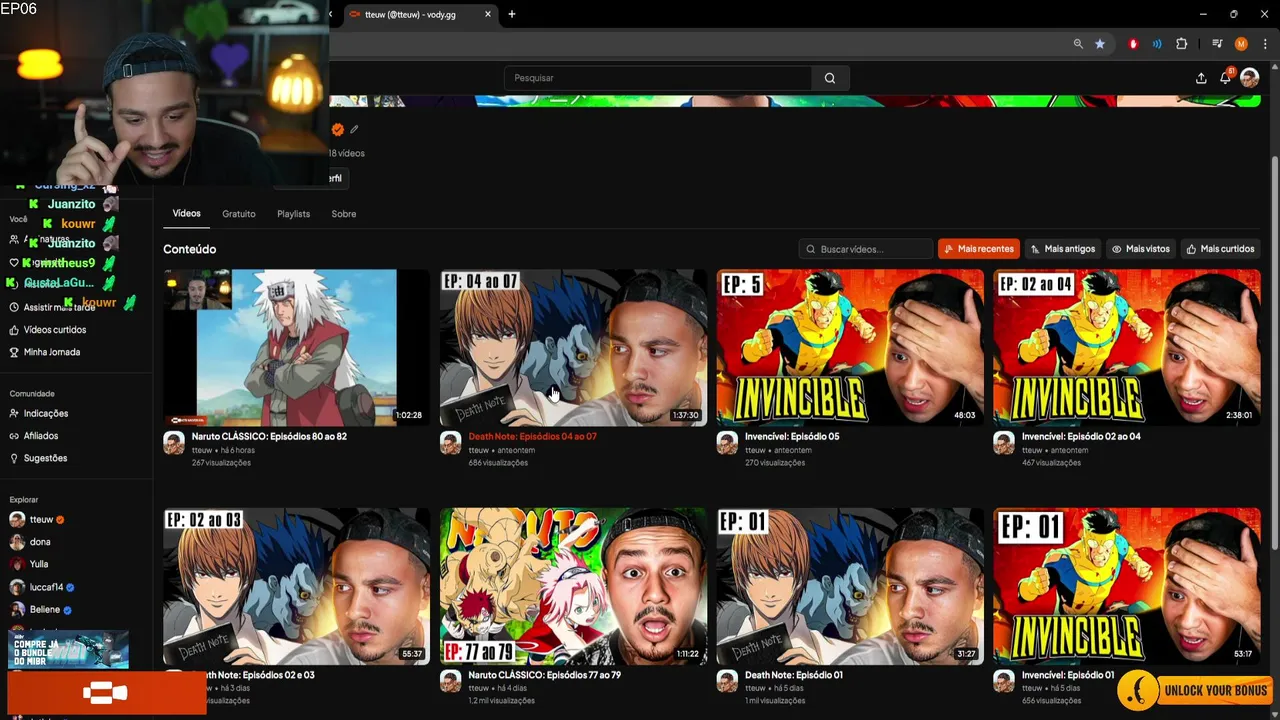Click the Pesquisar search field

(x=658, y=78)
